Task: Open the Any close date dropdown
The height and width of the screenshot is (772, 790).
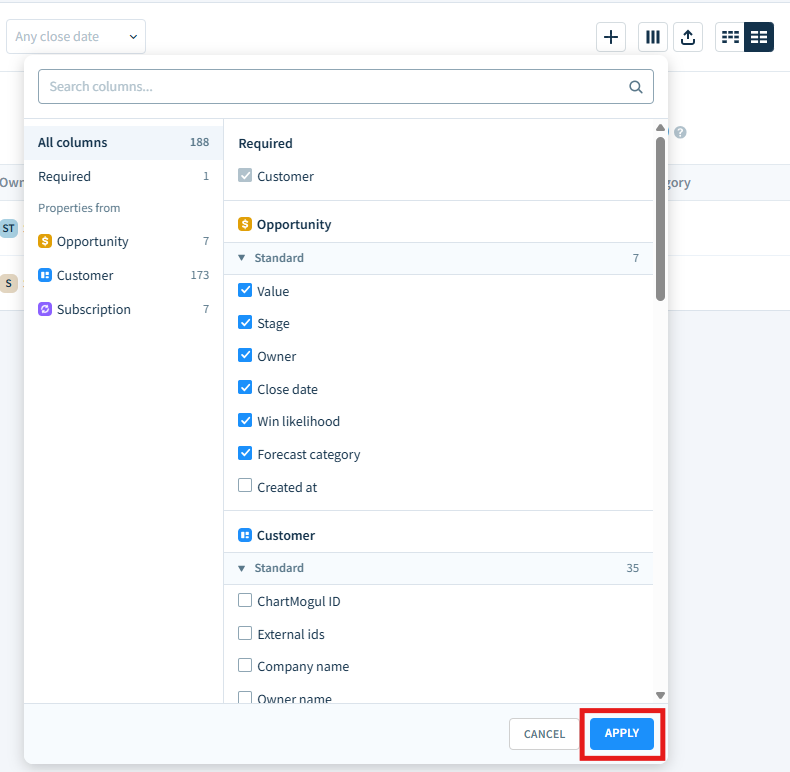Action: (x=76, y=37)
